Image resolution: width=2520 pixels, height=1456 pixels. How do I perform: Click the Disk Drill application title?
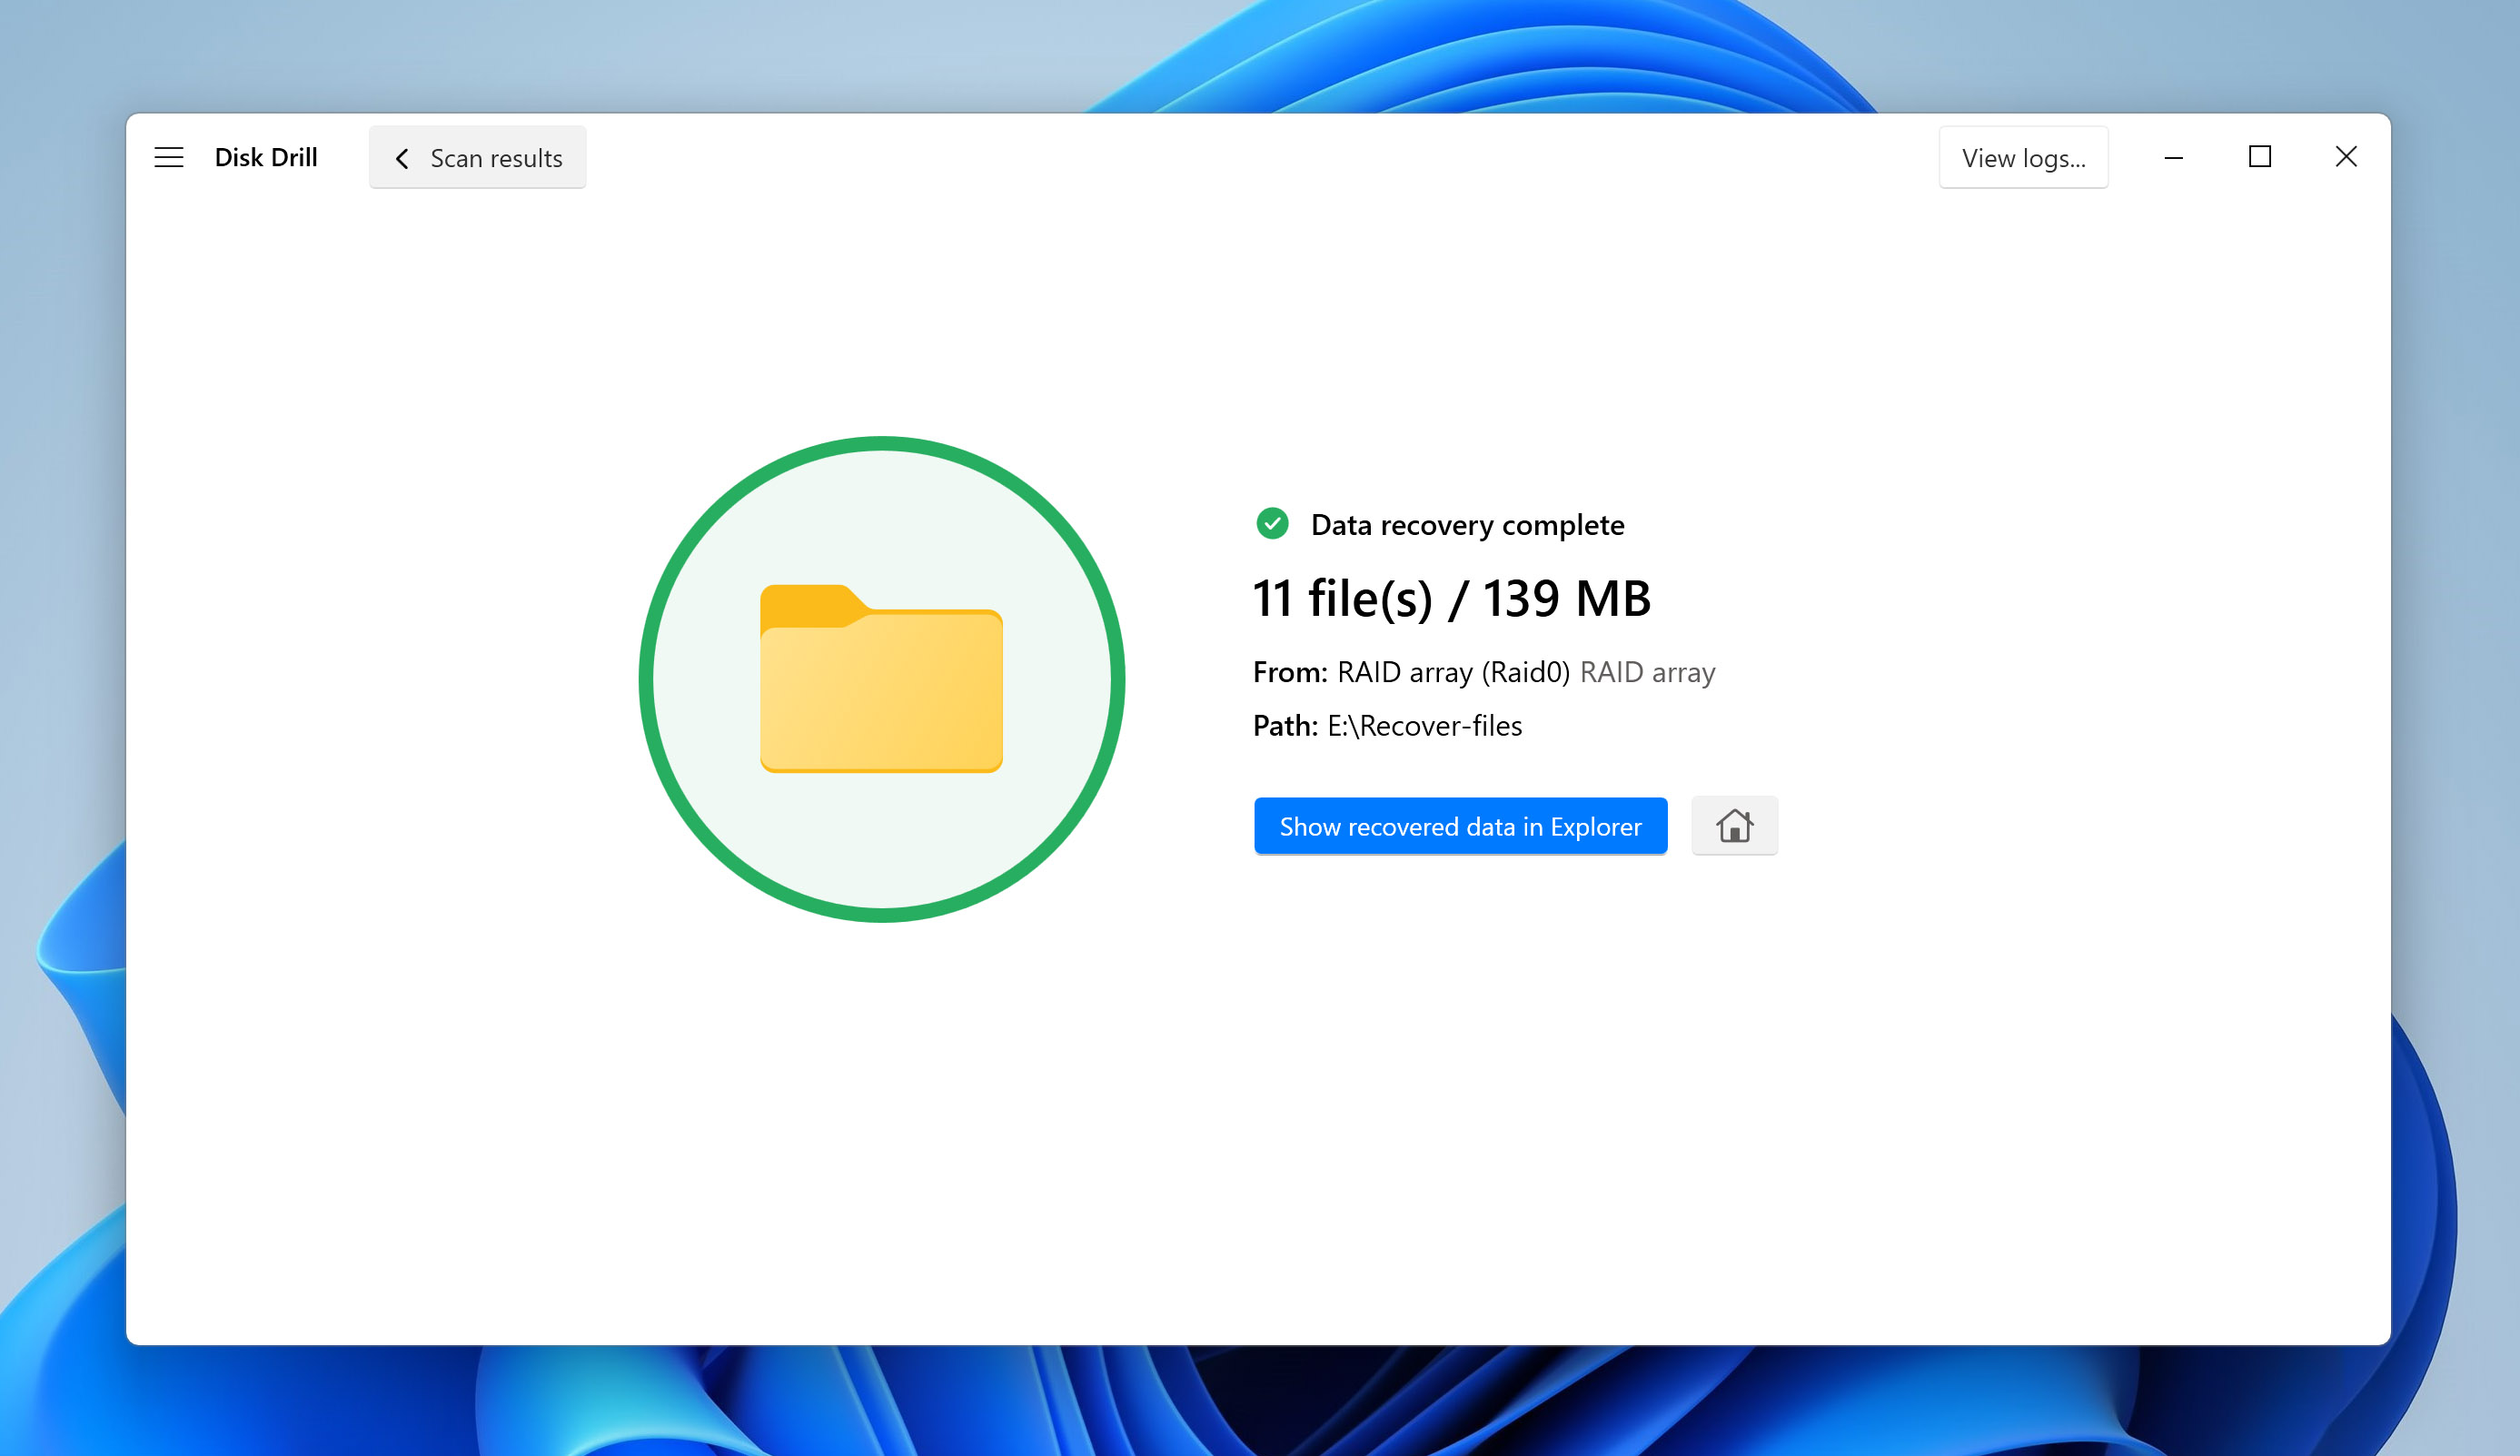point(267,158)
